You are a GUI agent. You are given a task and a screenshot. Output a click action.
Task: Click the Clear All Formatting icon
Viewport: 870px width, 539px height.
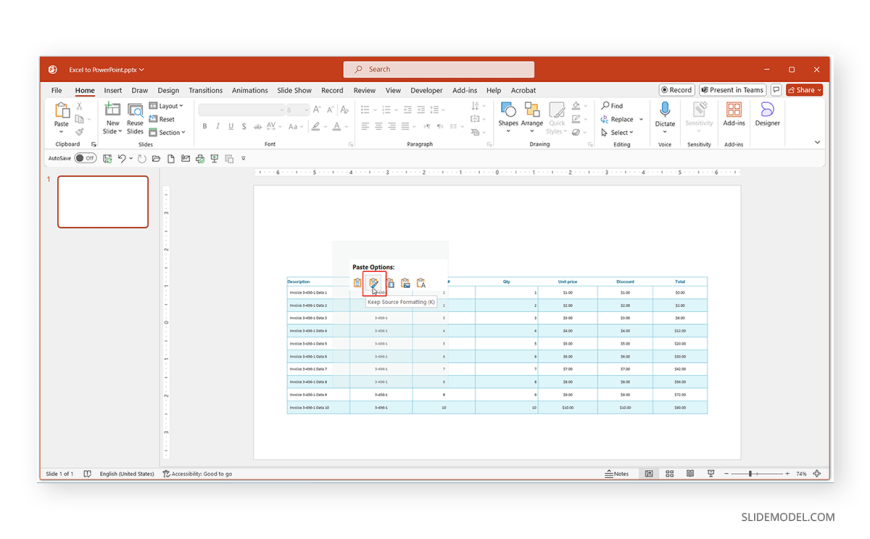[x=345, y=109]
